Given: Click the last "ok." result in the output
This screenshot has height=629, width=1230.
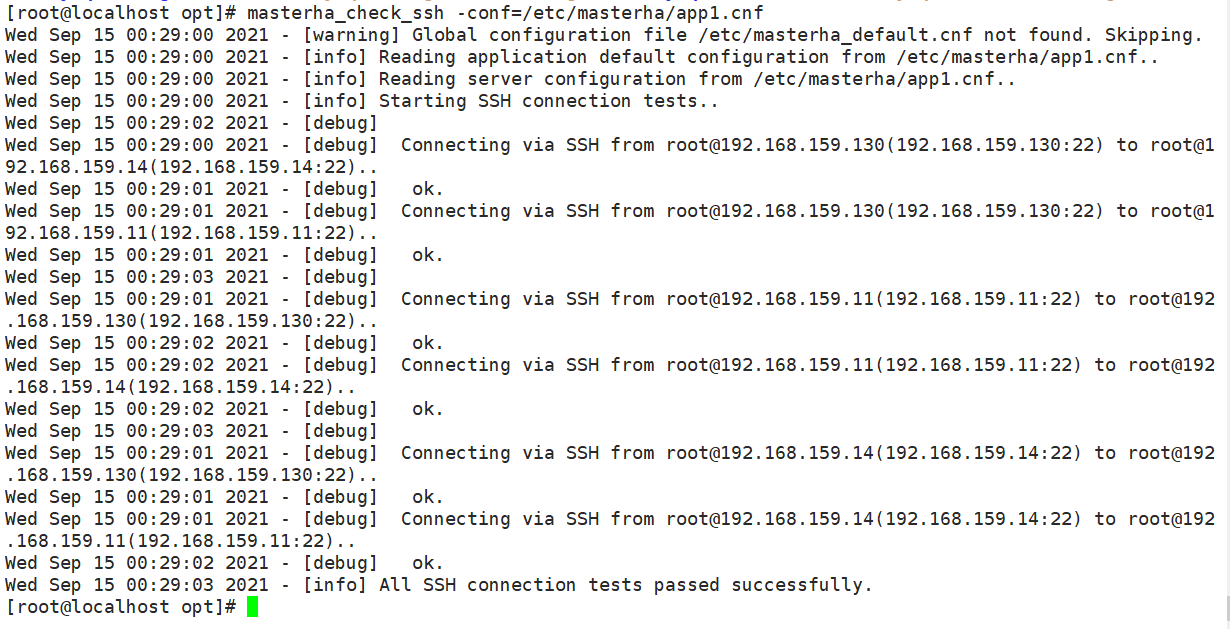Looking at the screenshot, I should (427, 563).
